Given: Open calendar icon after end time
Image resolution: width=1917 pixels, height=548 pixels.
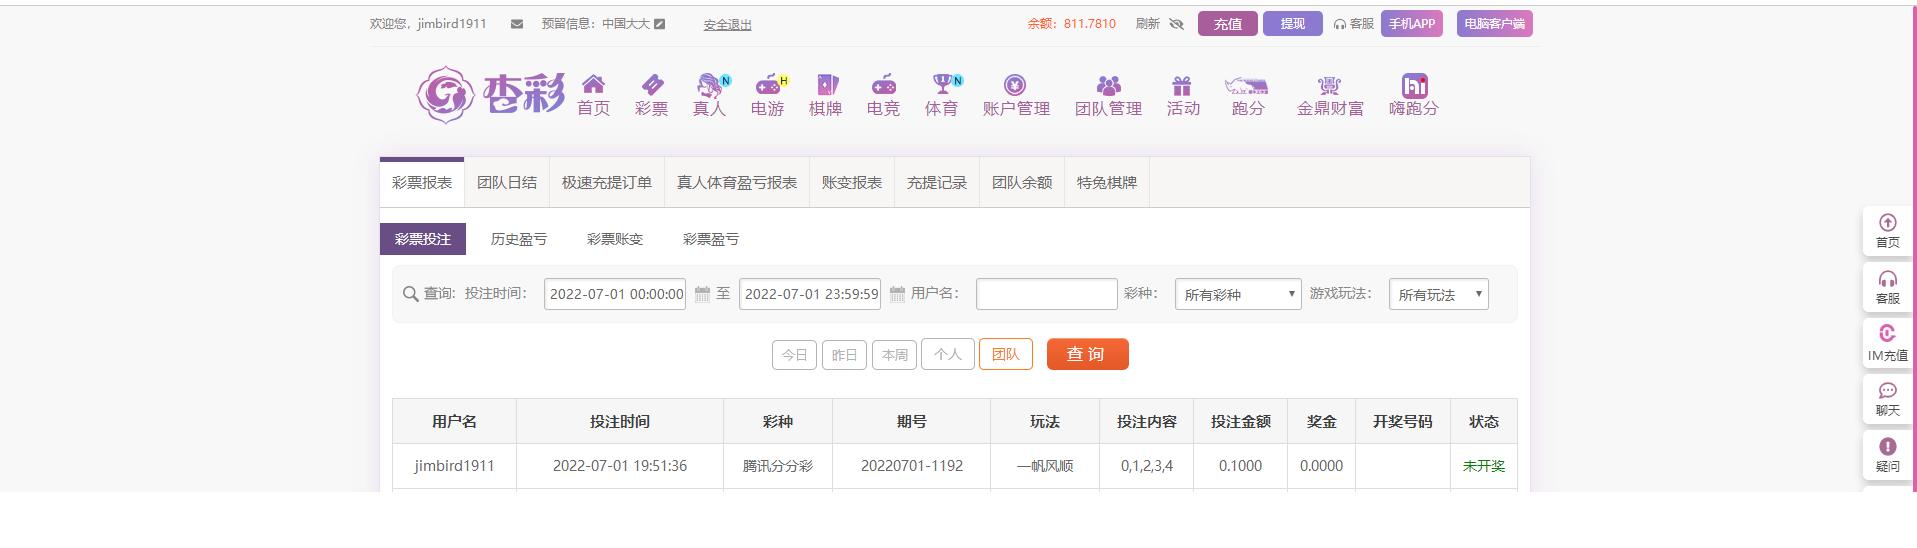Looking at the screenshot, I should [897, 294].
